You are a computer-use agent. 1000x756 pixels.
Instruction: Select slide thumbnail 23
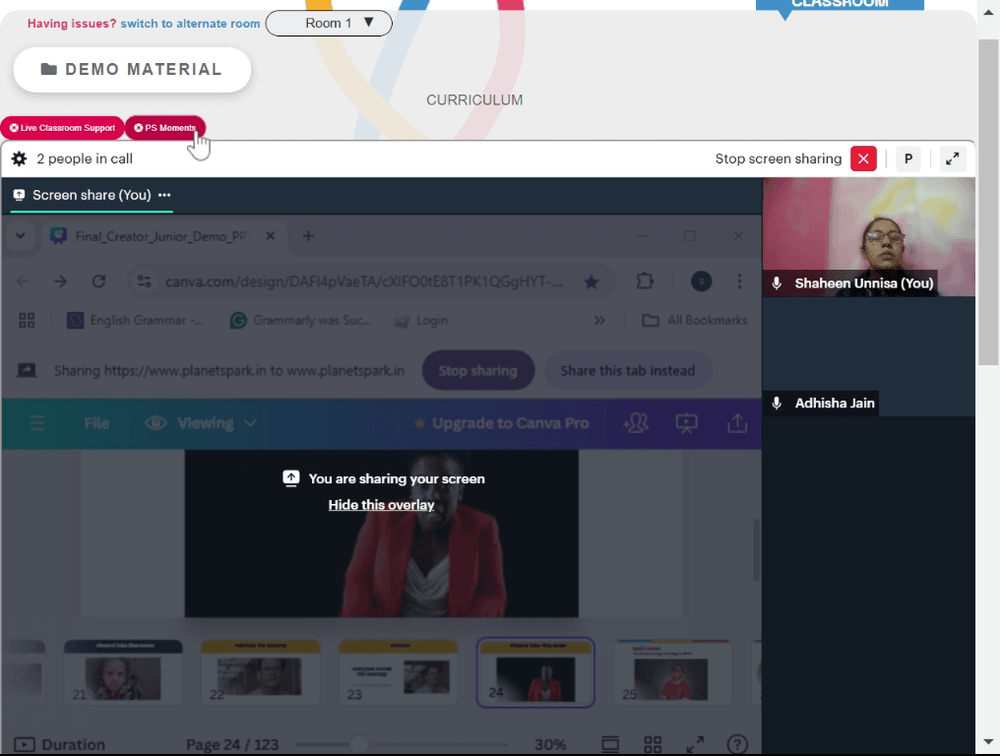tap(399, 672)
